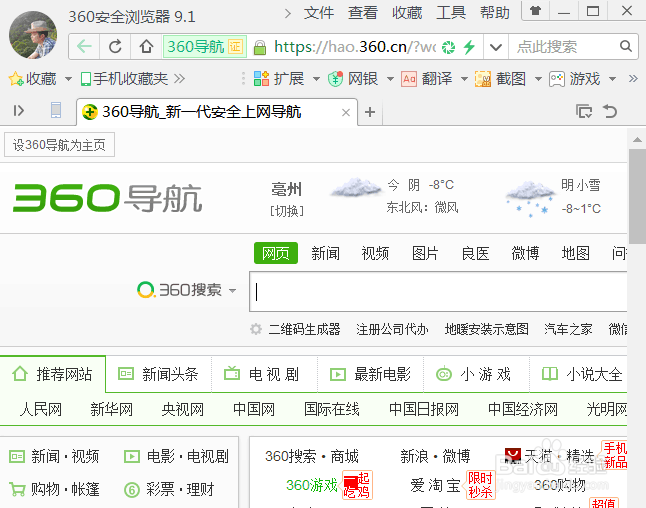Select the 网页 search tab
This screenshot has height=508, width=646.
276,253
